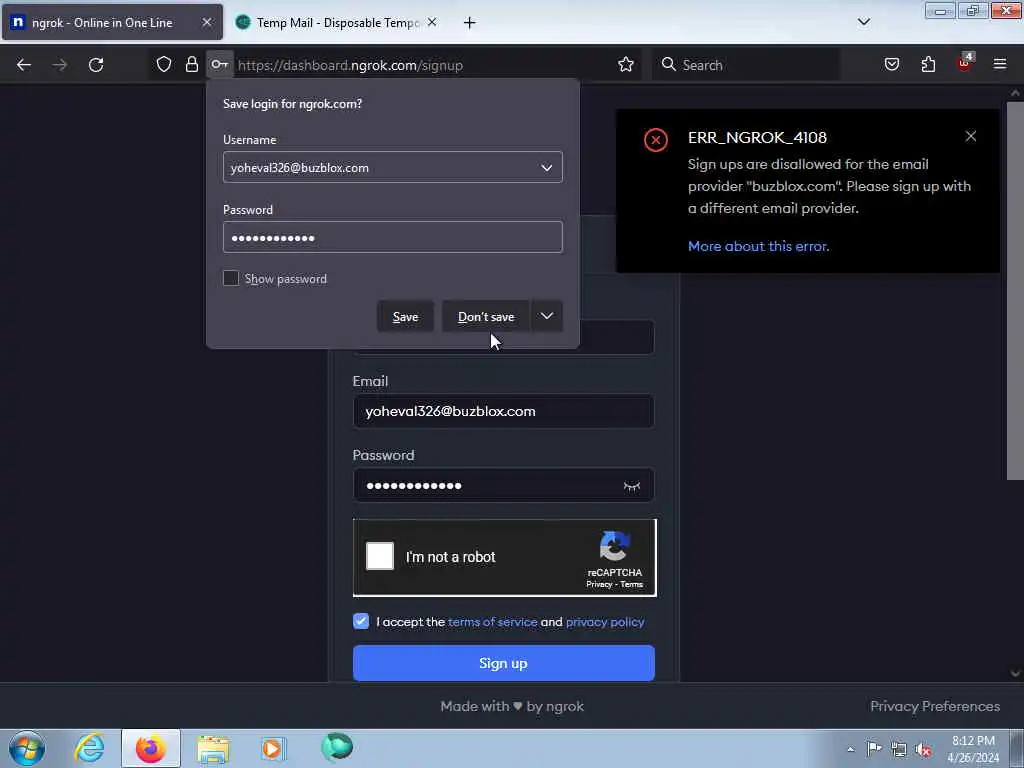1024x768 pixels.
Task: Click the page vertical scrollbar
Action: click(x=1015, y=291)
